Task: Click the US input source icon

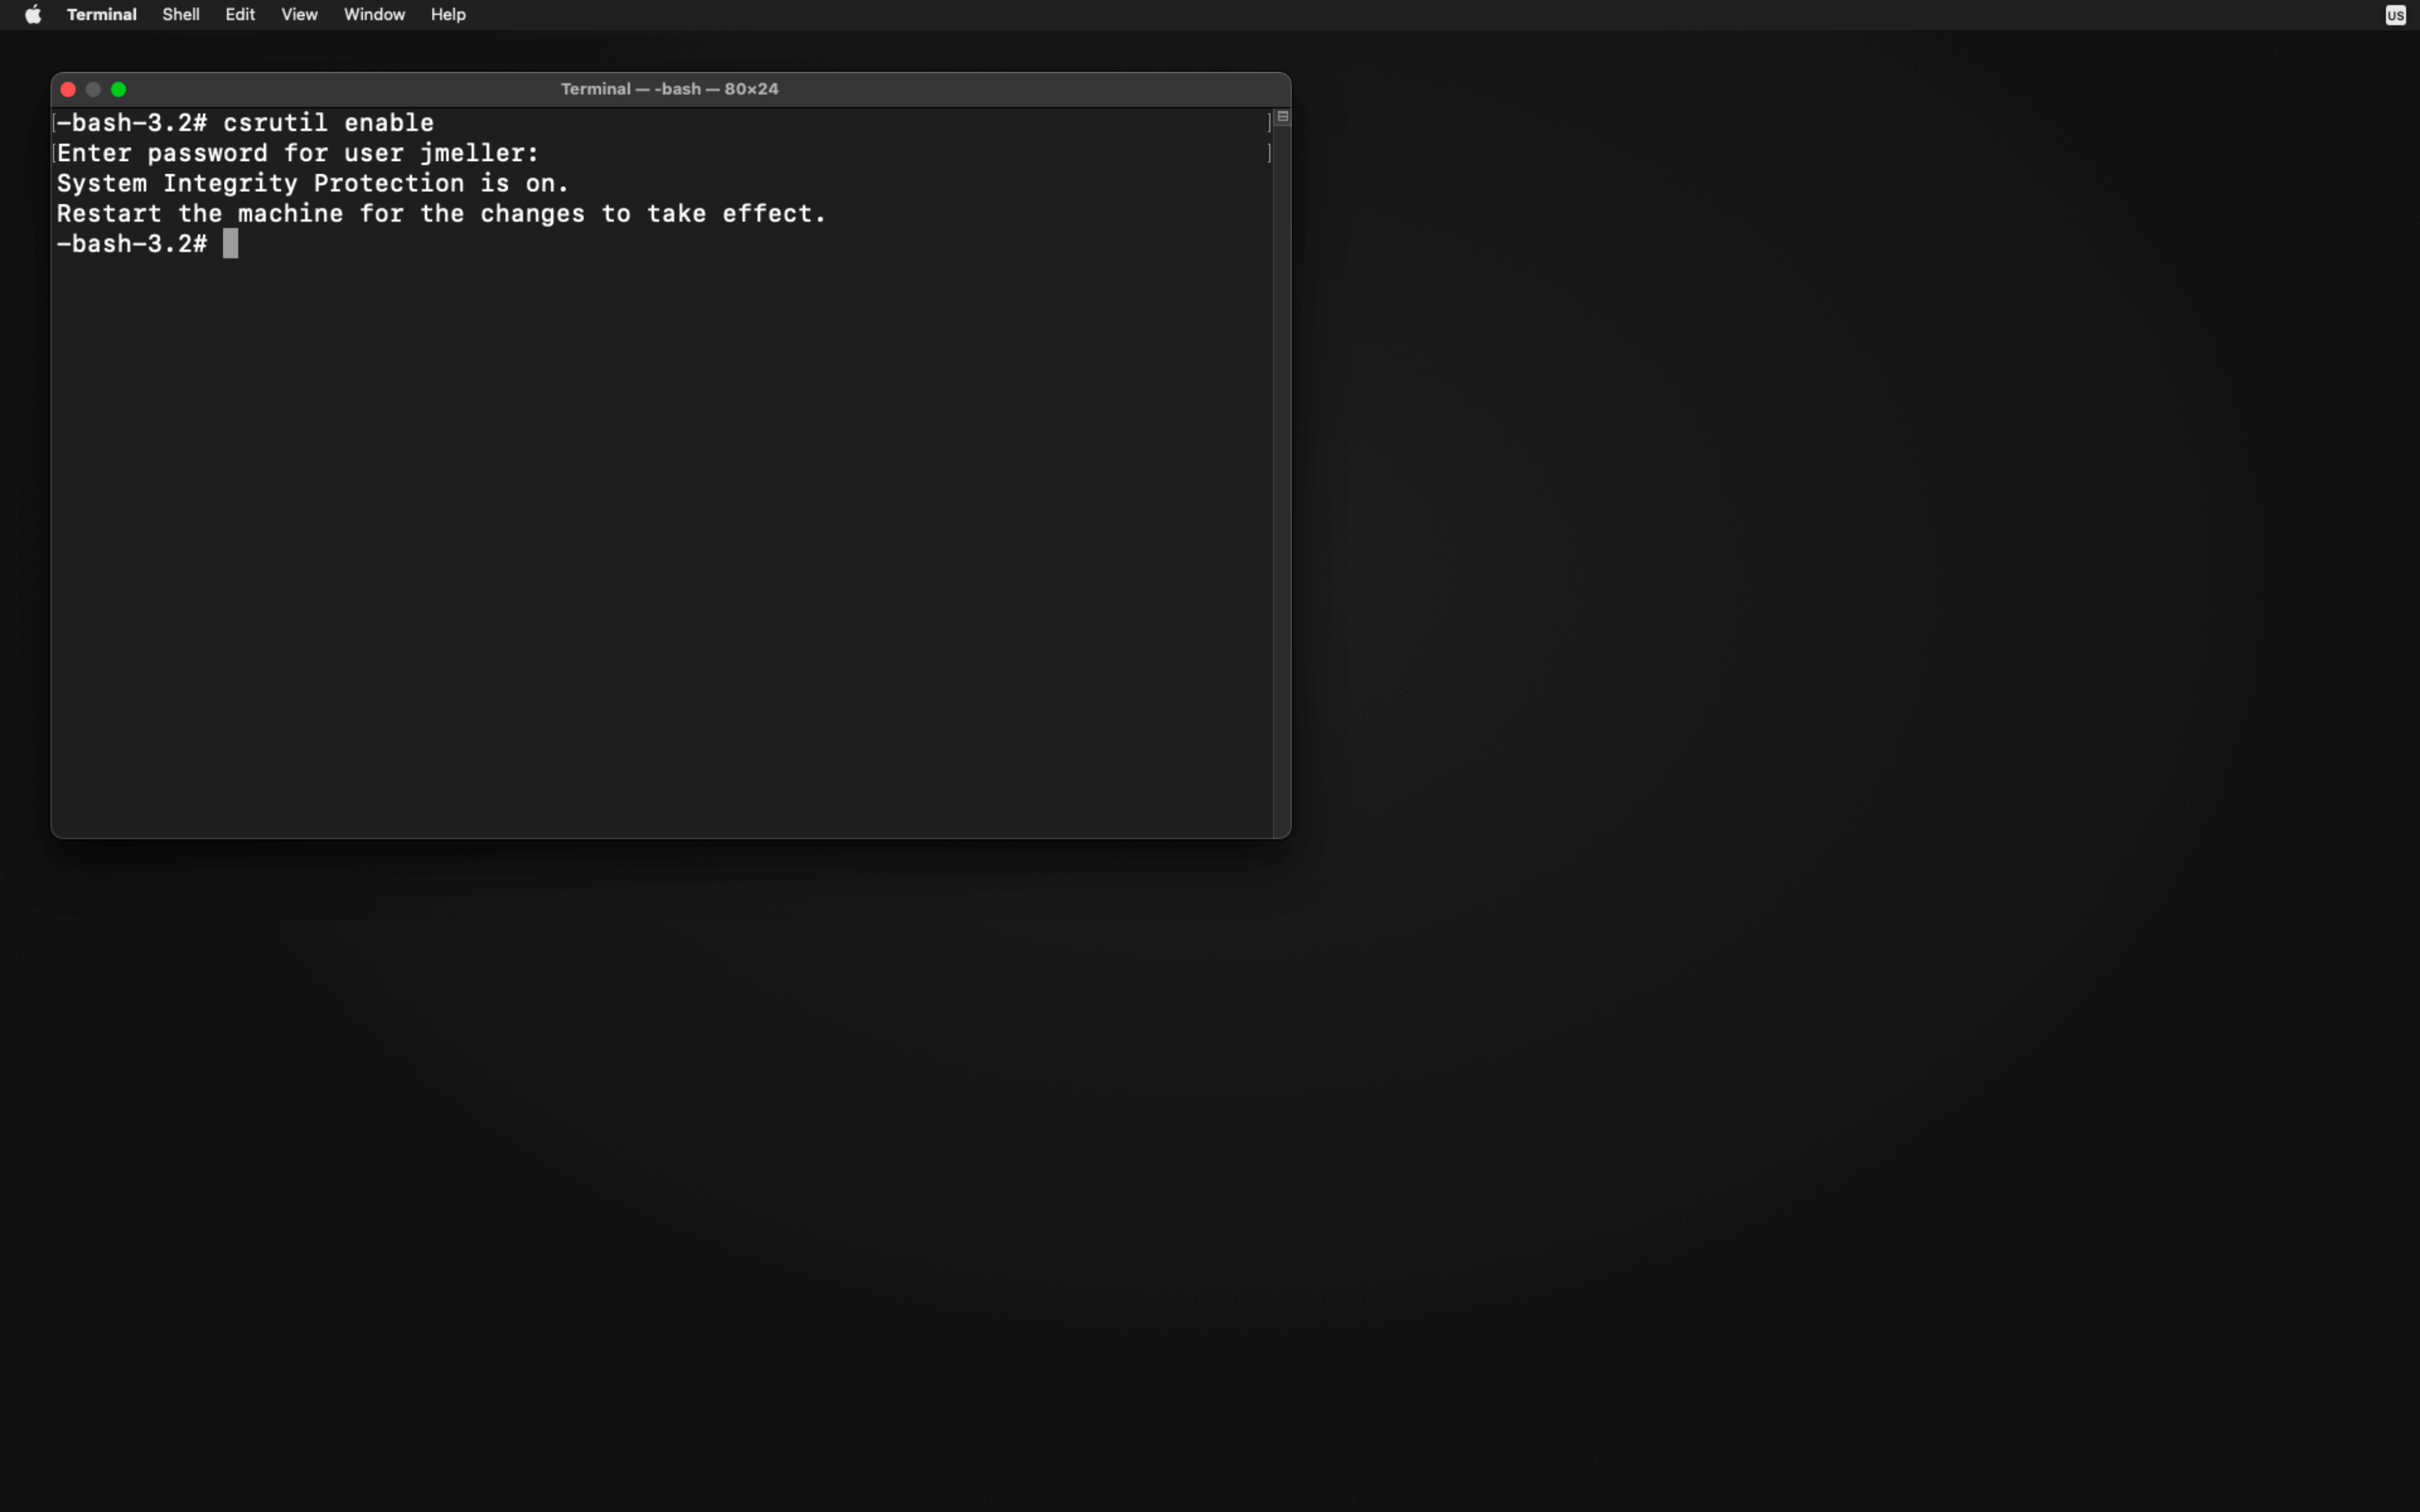Action: coord(2395,15)
